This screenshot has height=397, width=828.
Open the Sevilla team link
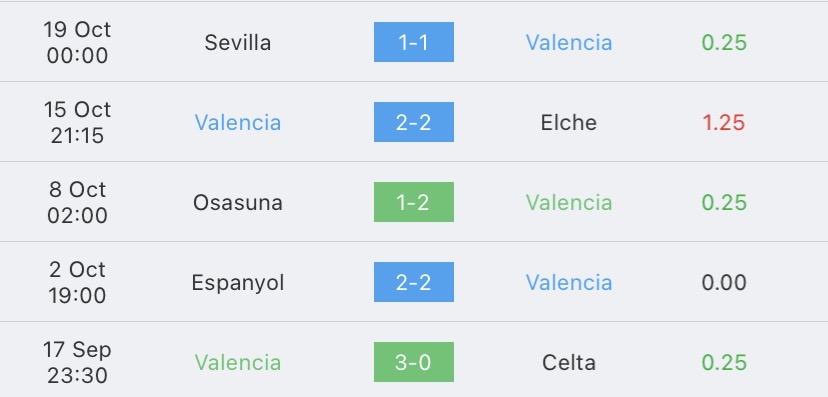click(238, 42)
